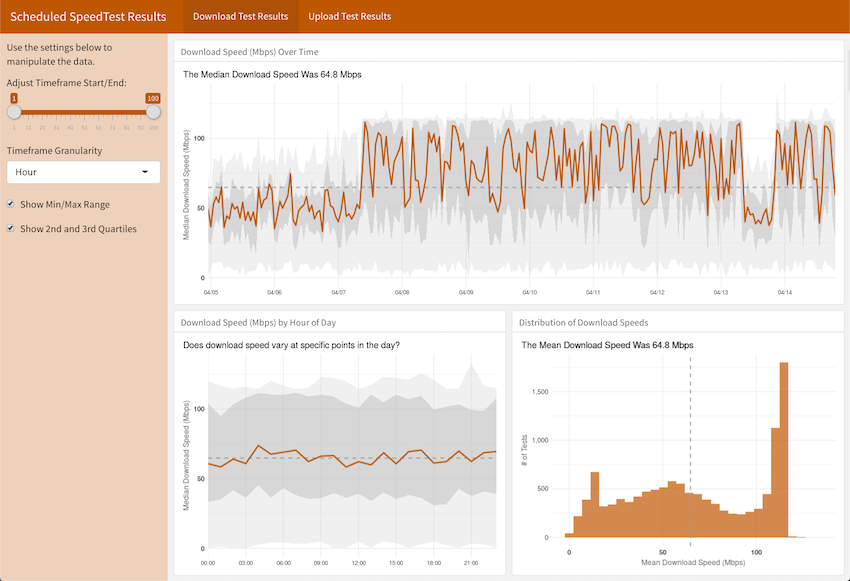
Task: Open the Download Test Results tab
Action: pos(241,16)
